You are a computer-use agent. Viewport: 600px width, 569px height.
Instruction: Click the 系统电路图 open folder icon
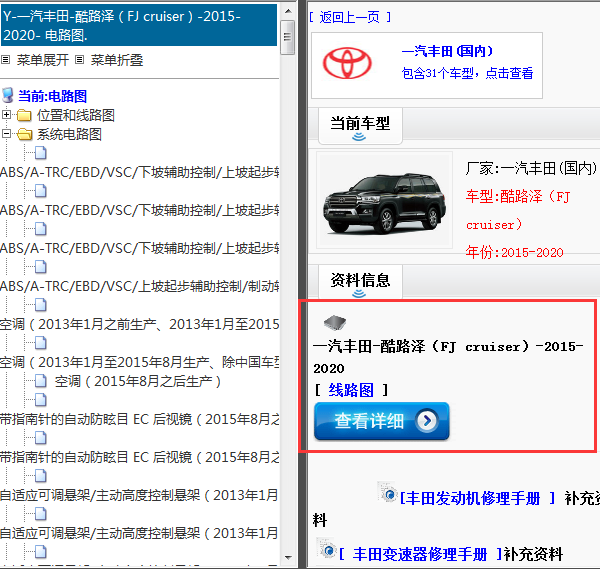click(x=25, y=134)
